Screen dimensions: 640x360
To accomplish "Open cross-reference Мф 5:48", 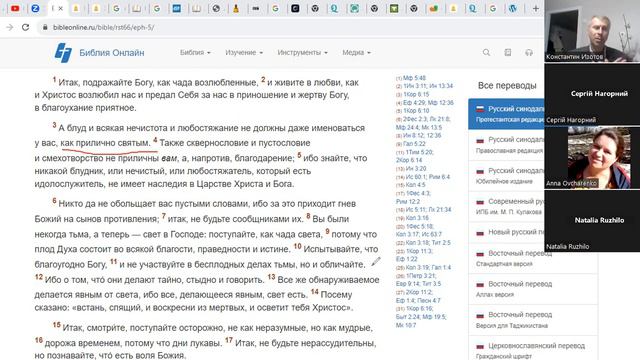I will click(x=414, y=78).
